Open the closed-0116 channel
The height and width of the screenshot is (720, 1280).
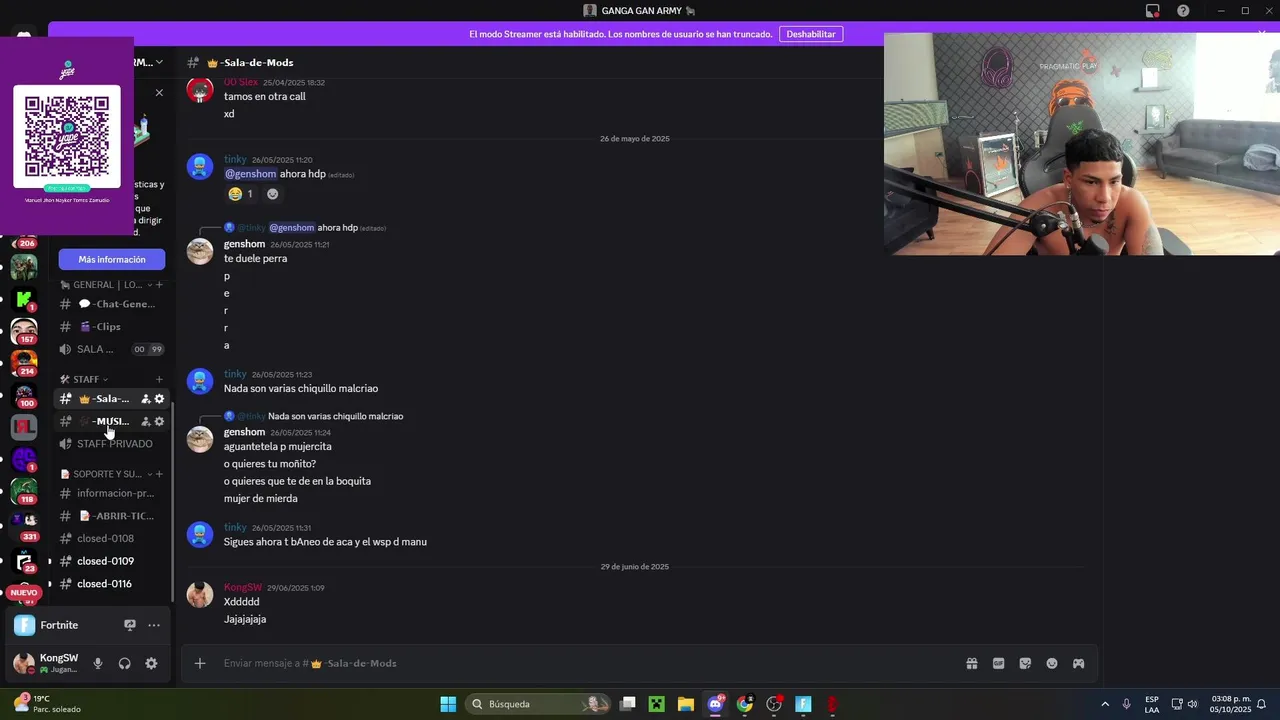tap(112, 584)
